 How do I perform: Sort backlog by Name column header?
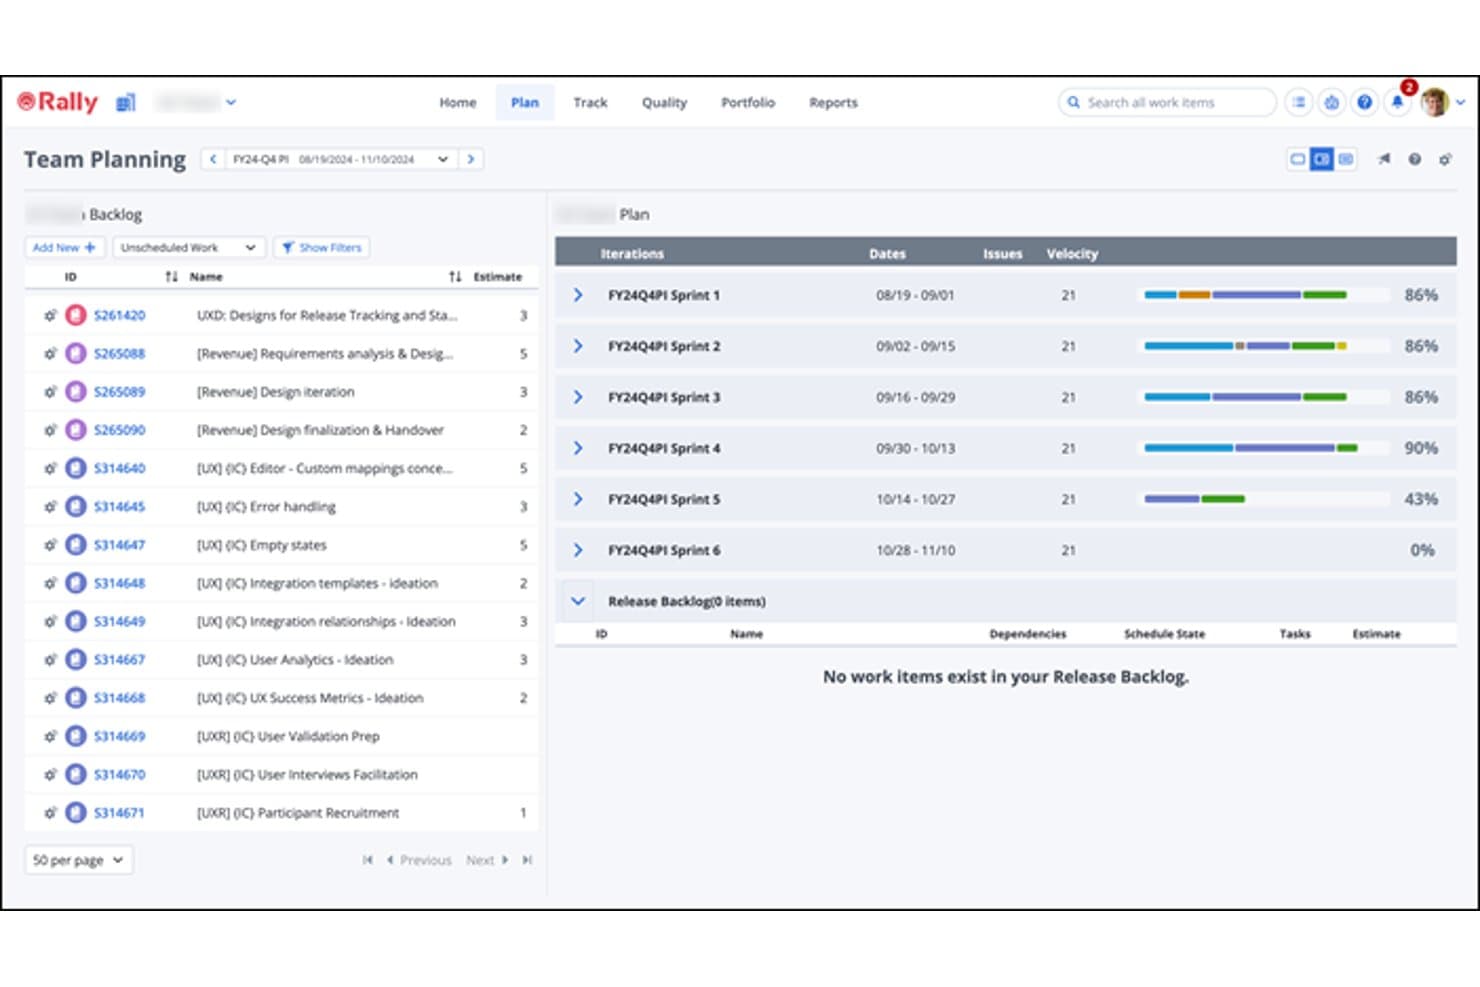(206, 277)
